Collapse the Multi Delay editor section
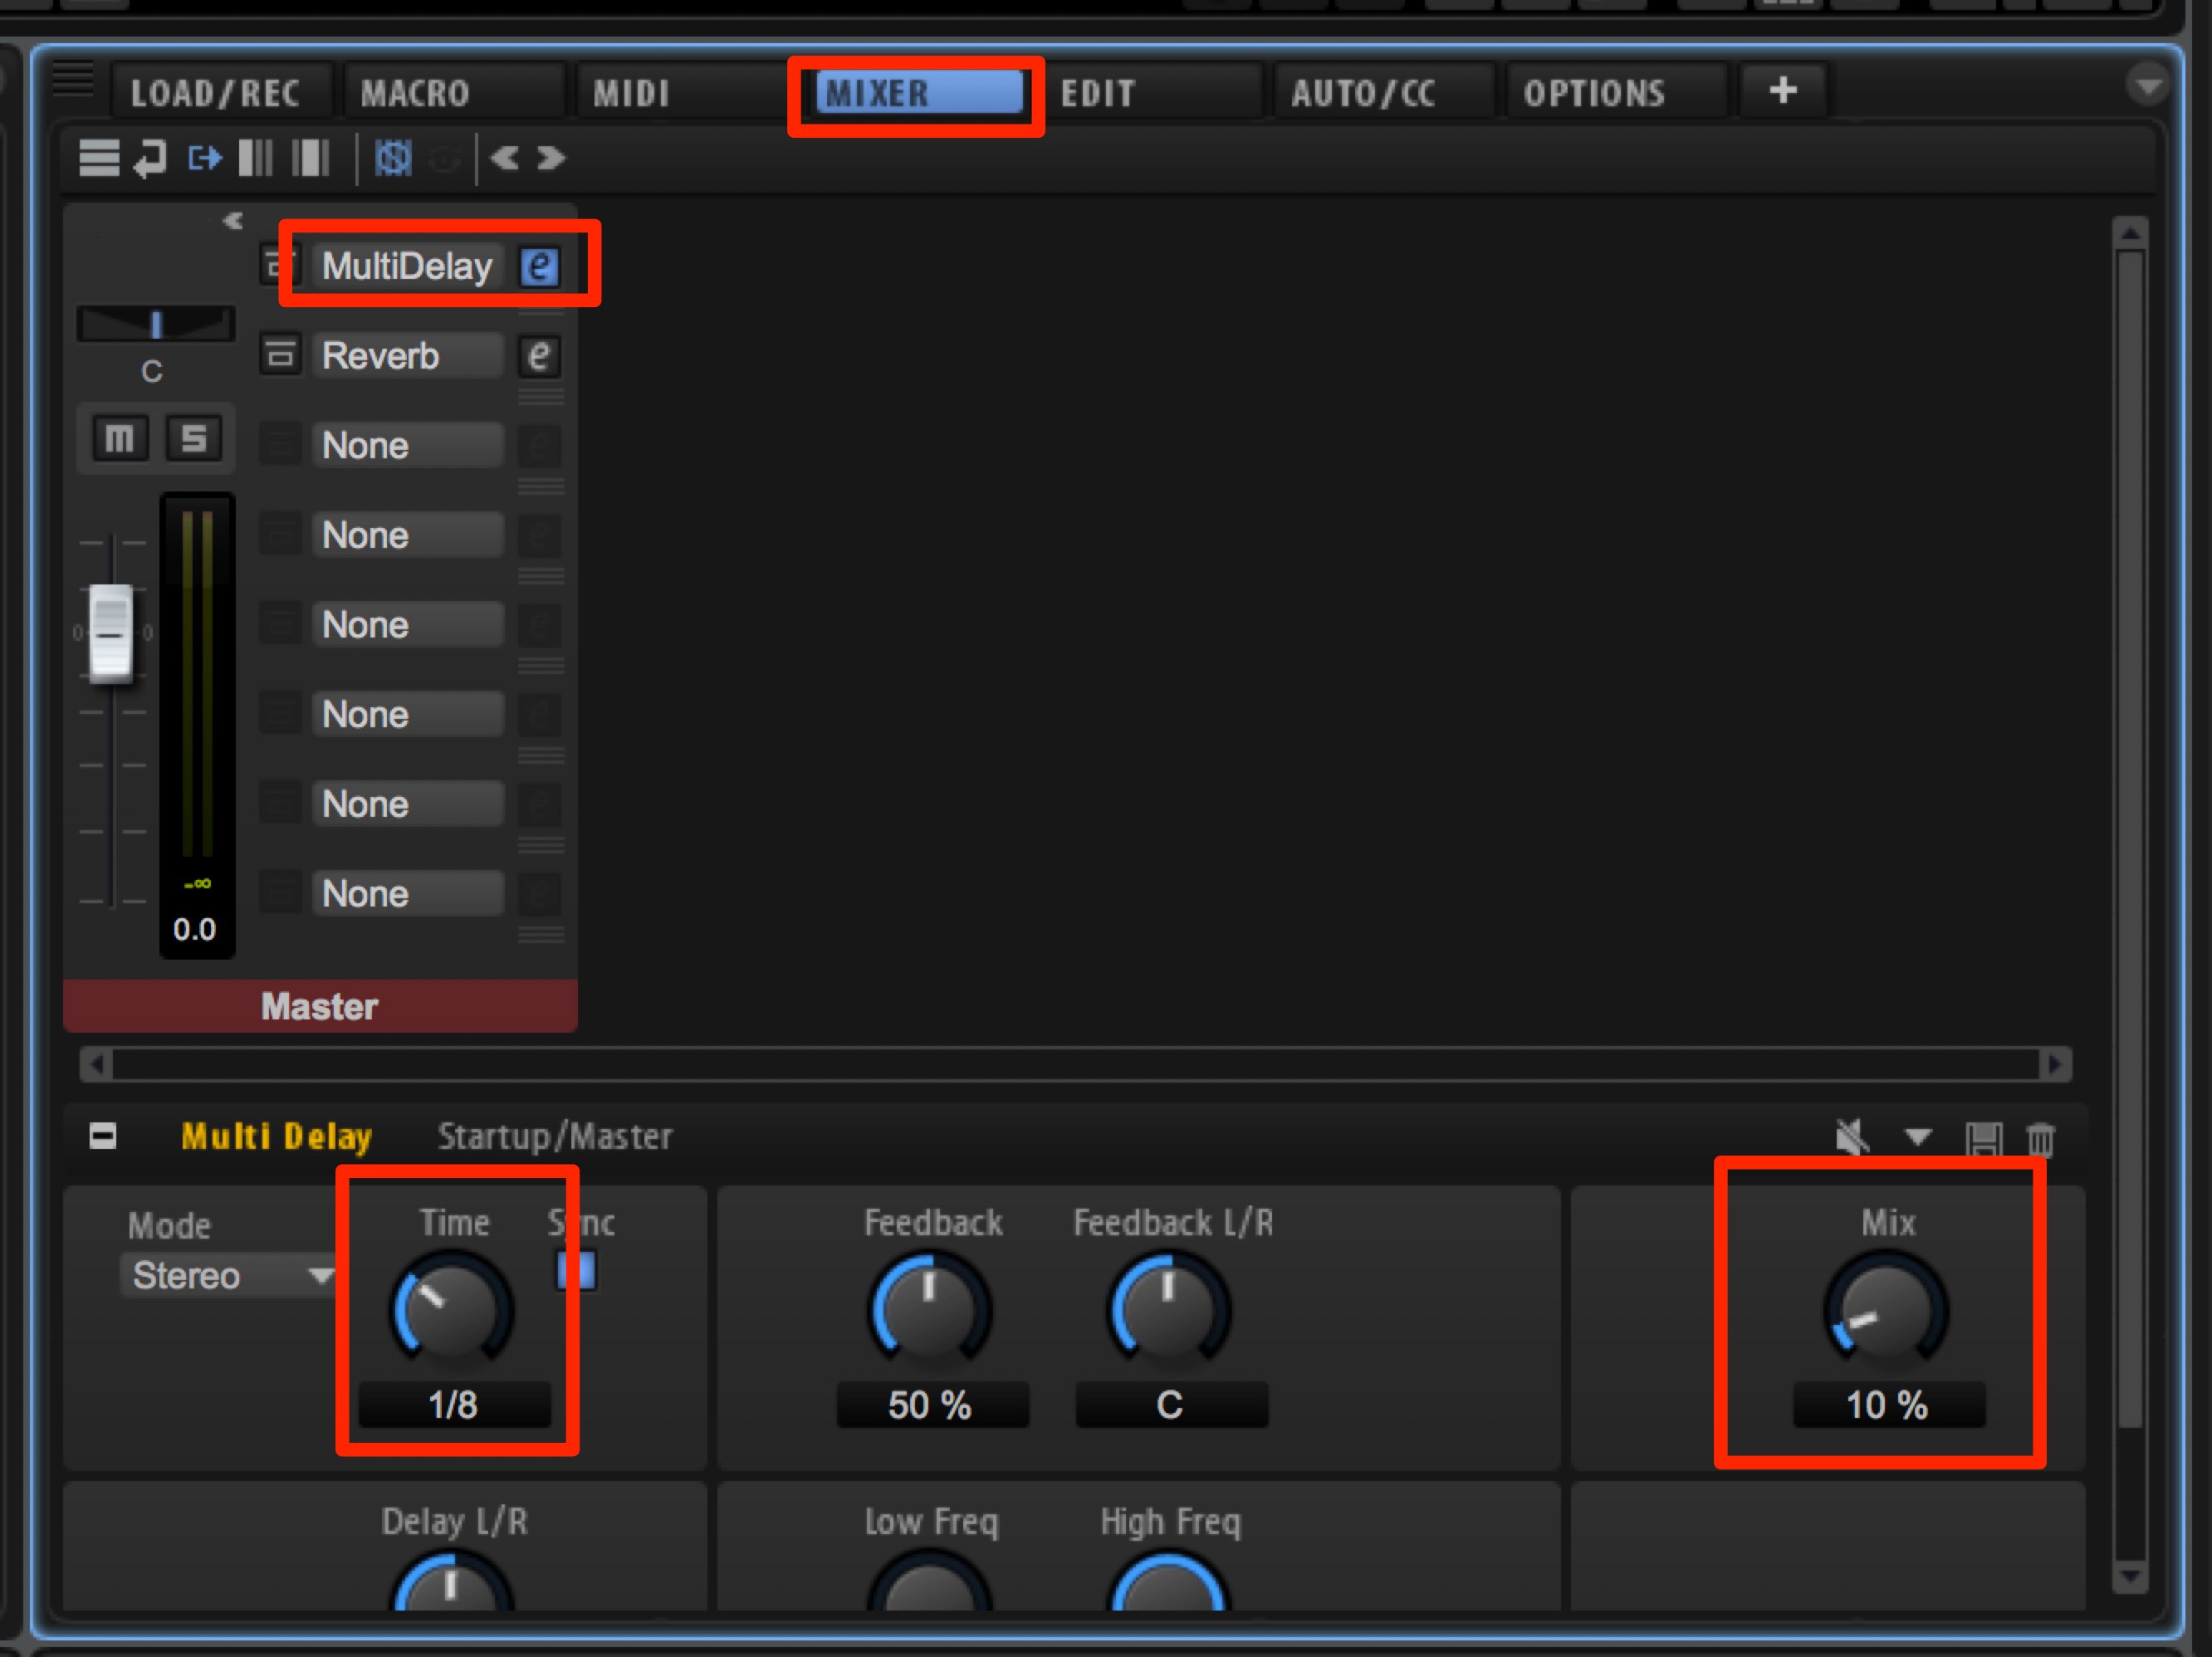 tap(103, 1136)
